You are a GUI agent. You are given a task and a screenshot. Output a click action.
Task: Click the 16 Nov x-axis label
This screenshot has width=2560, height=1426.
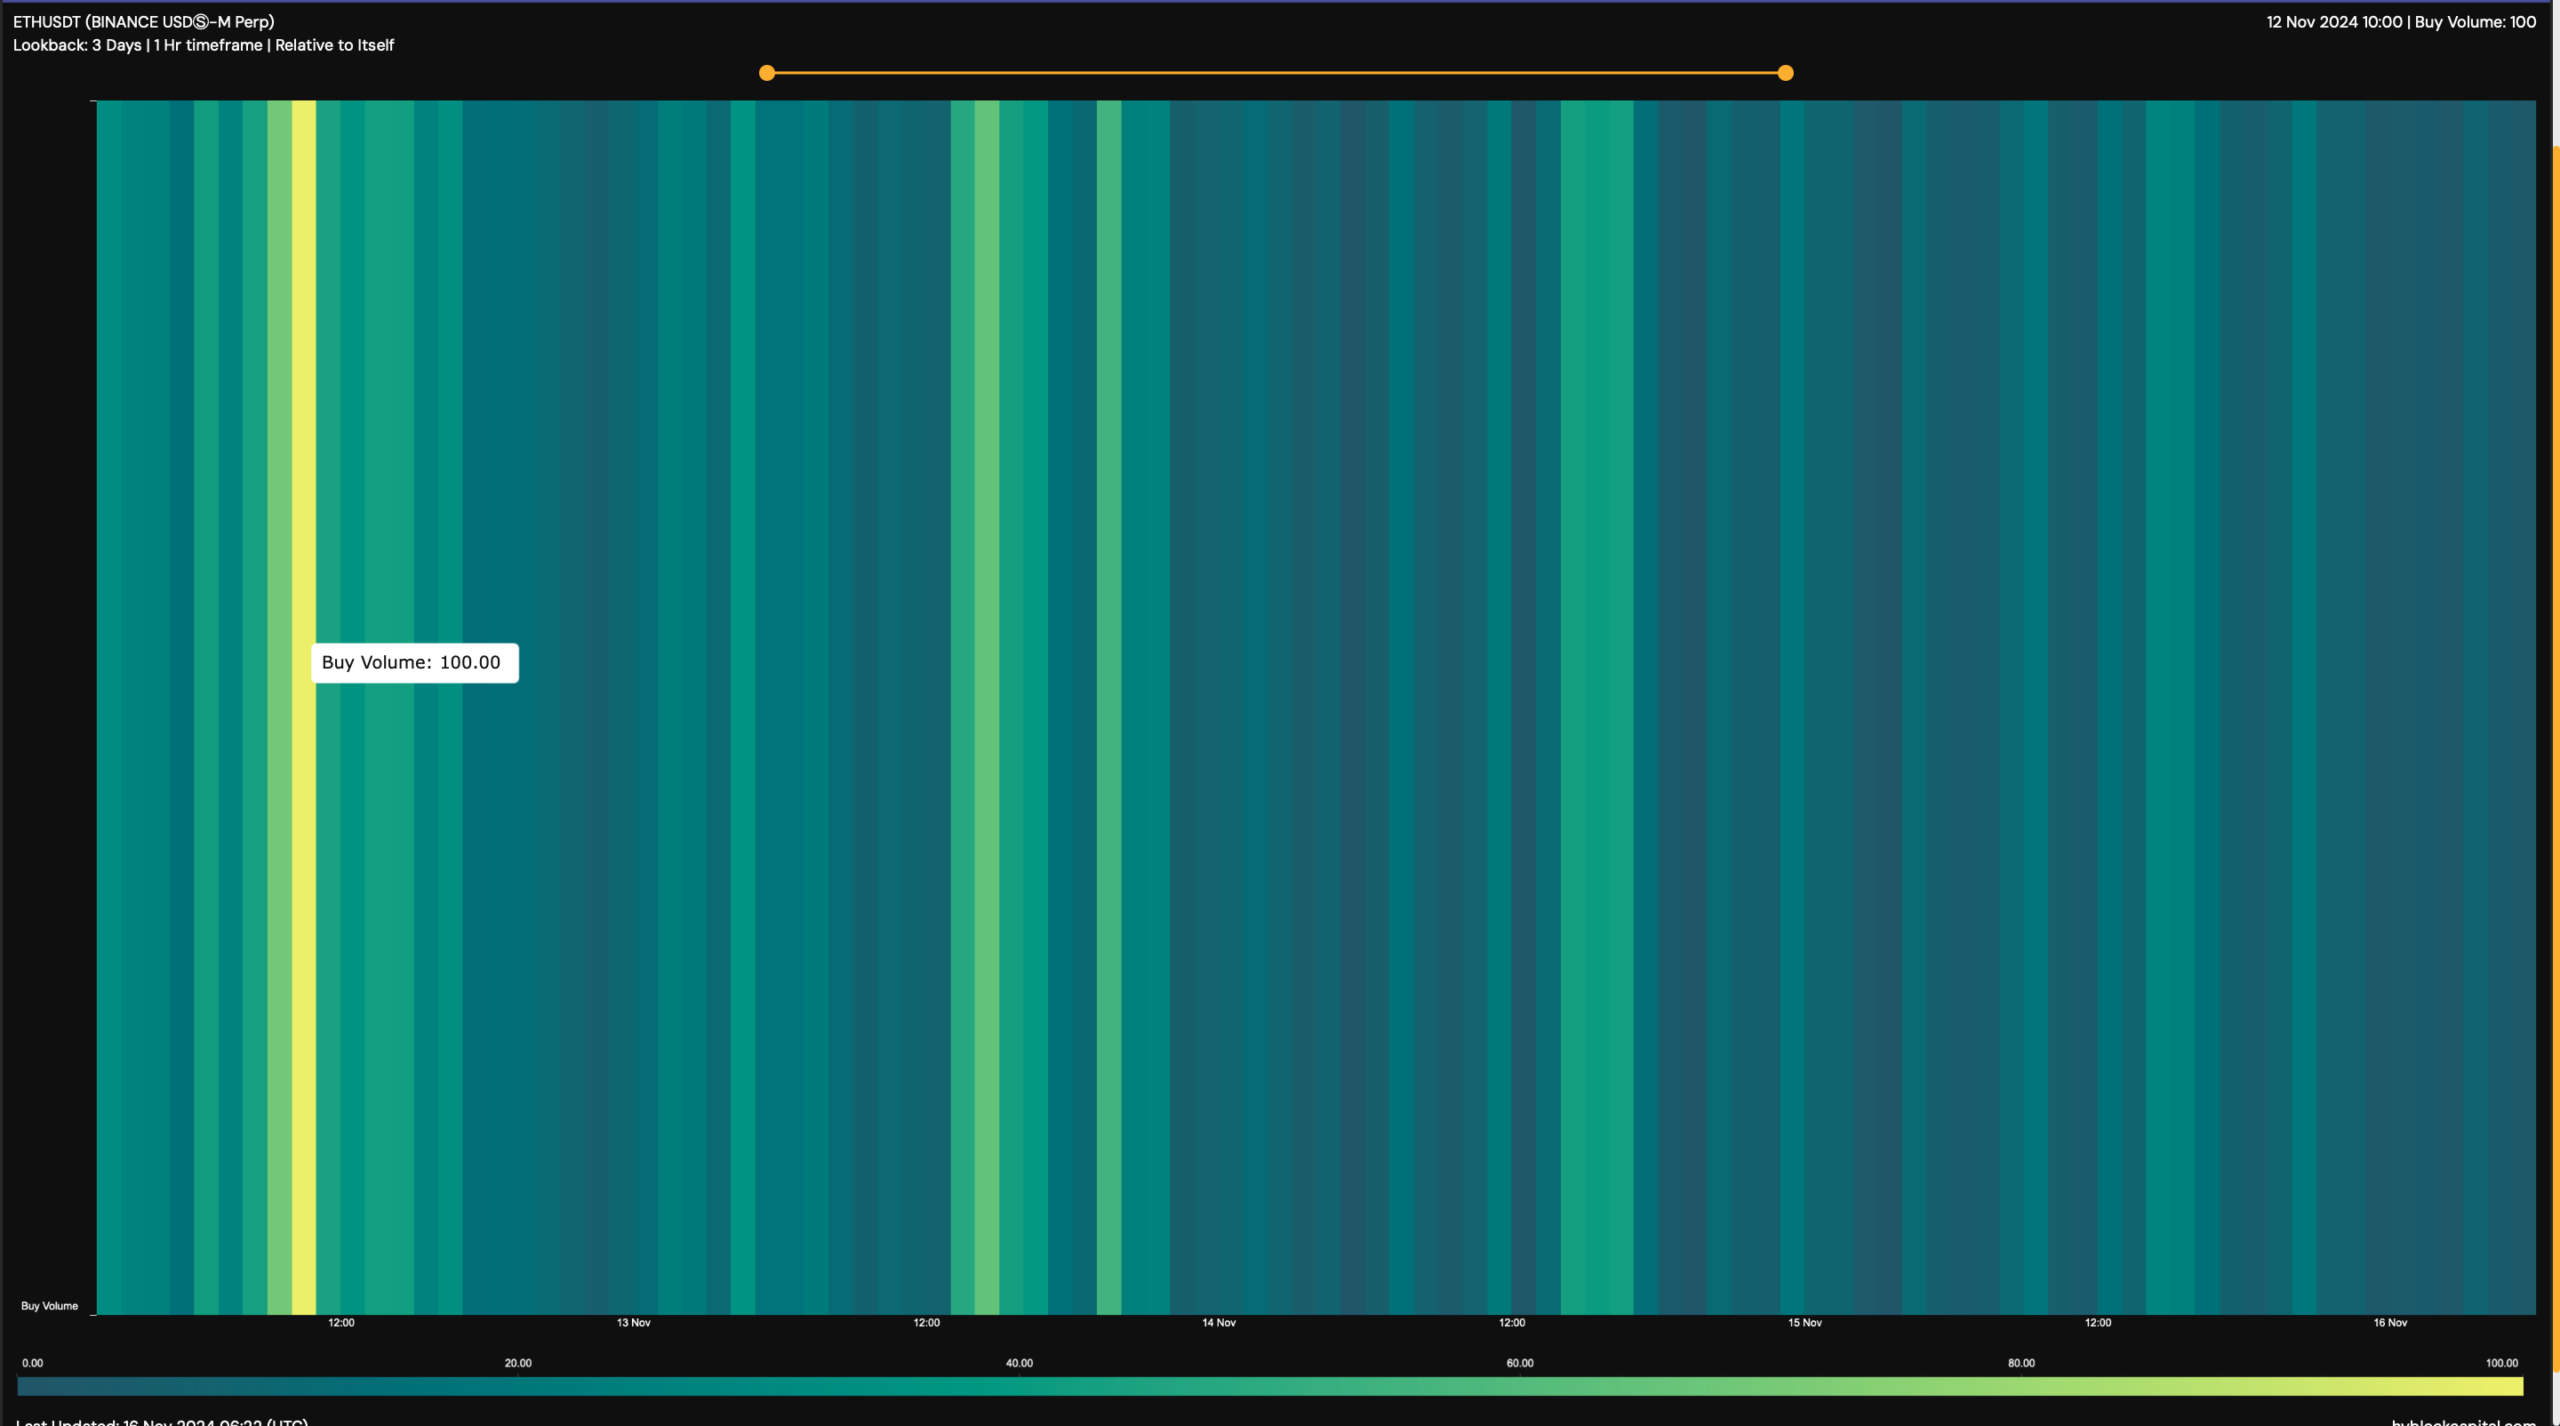(x=2391, y=1323)
